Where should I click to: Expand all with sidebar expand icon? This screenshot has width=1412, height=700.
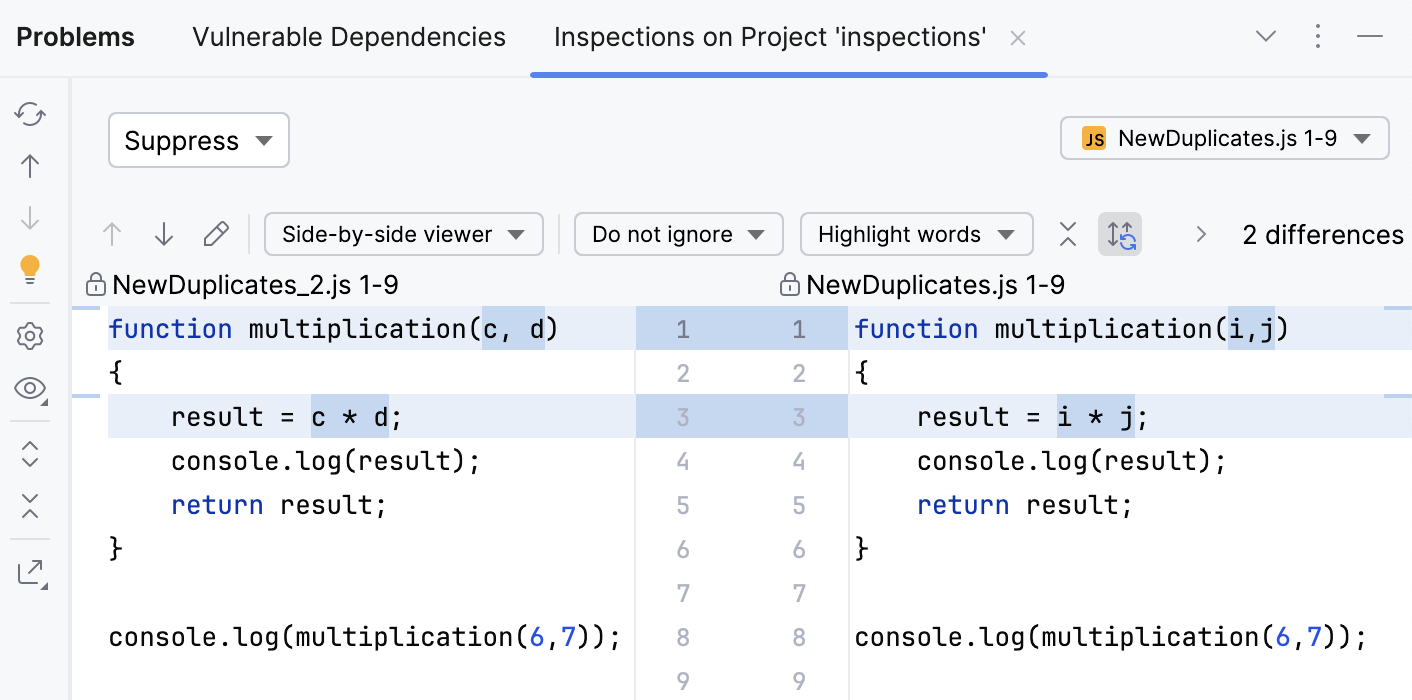pyautogui.click(x=30, y=454)
